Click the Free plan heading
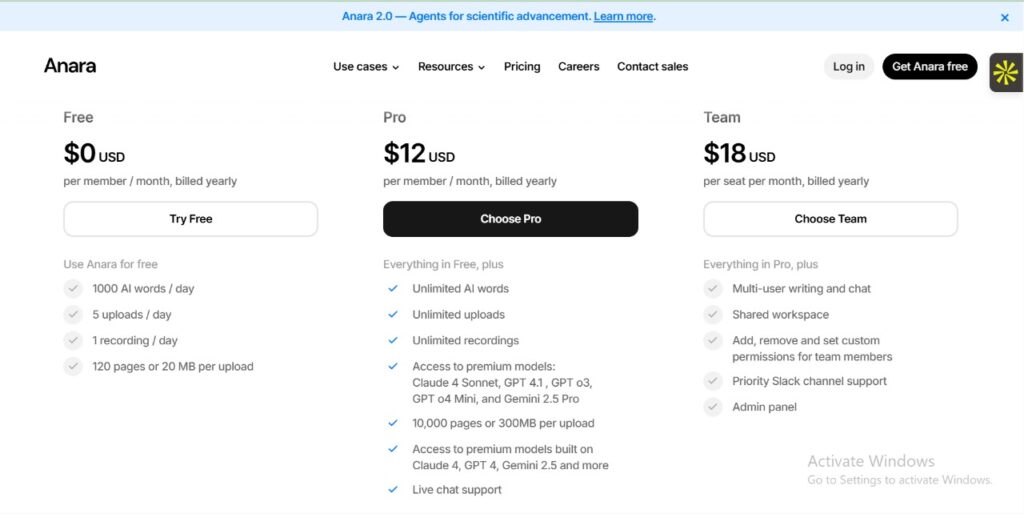Screen dimensions: 1024x514 [78, 118]
